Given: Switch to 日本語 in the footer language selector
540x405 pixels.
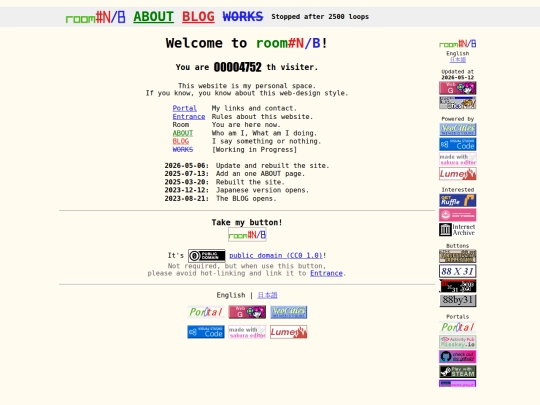Looking at the screenshot, I should click(x=268, y=295).
